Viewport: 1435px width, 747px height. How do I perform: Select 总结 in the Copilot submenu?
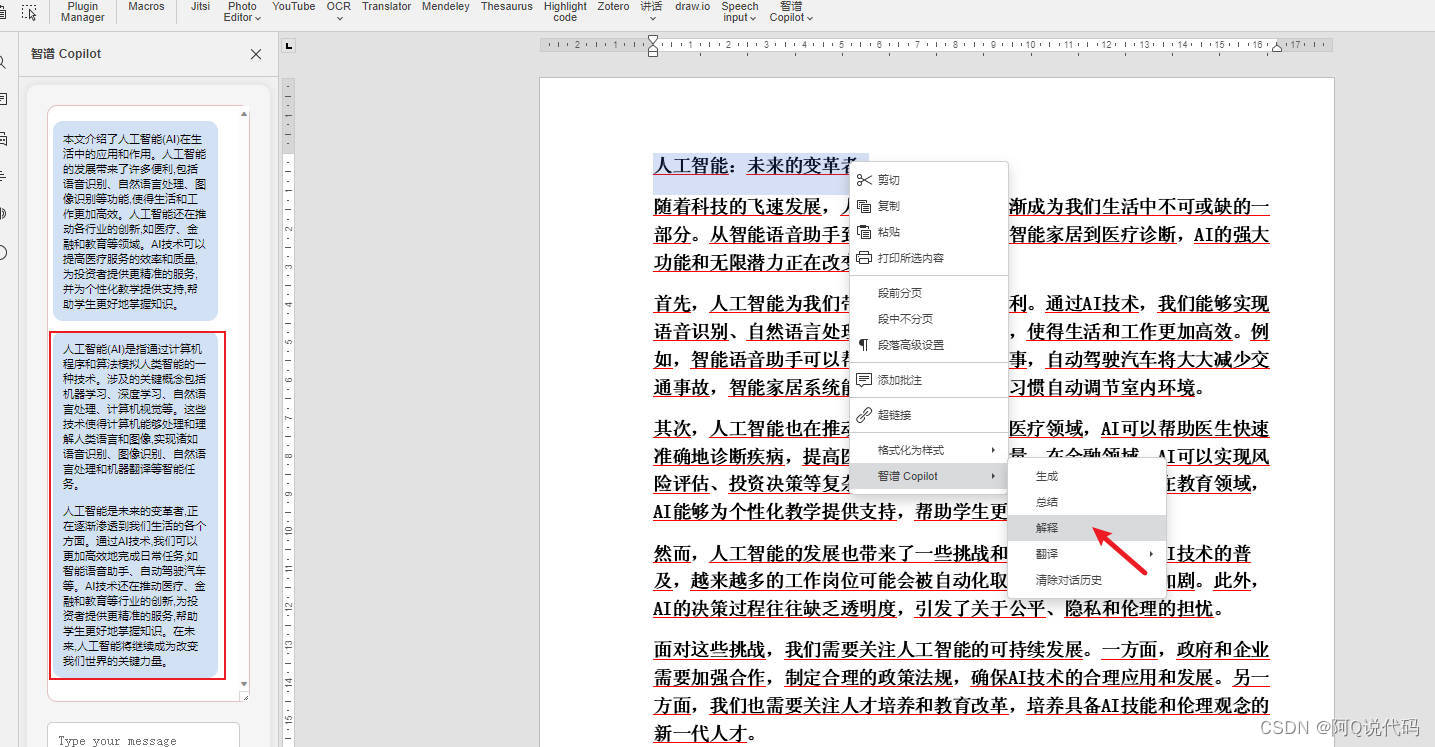(x=1086, y=502)
